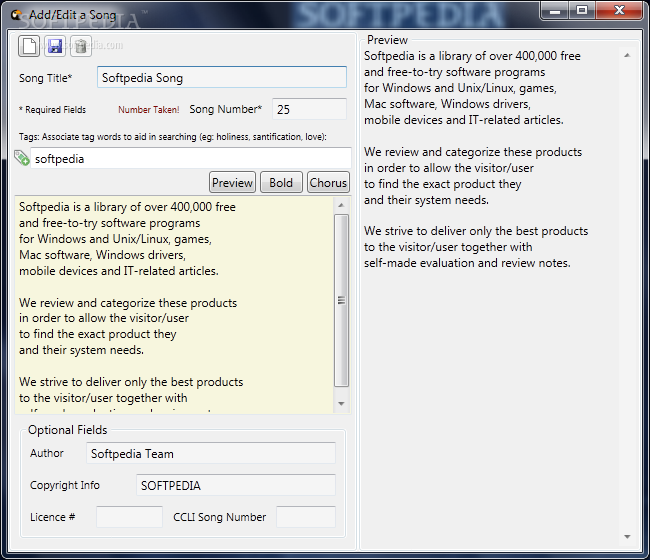Click Preview pane scroll up arrow
The image size is (650, 560).
point(627,55)
